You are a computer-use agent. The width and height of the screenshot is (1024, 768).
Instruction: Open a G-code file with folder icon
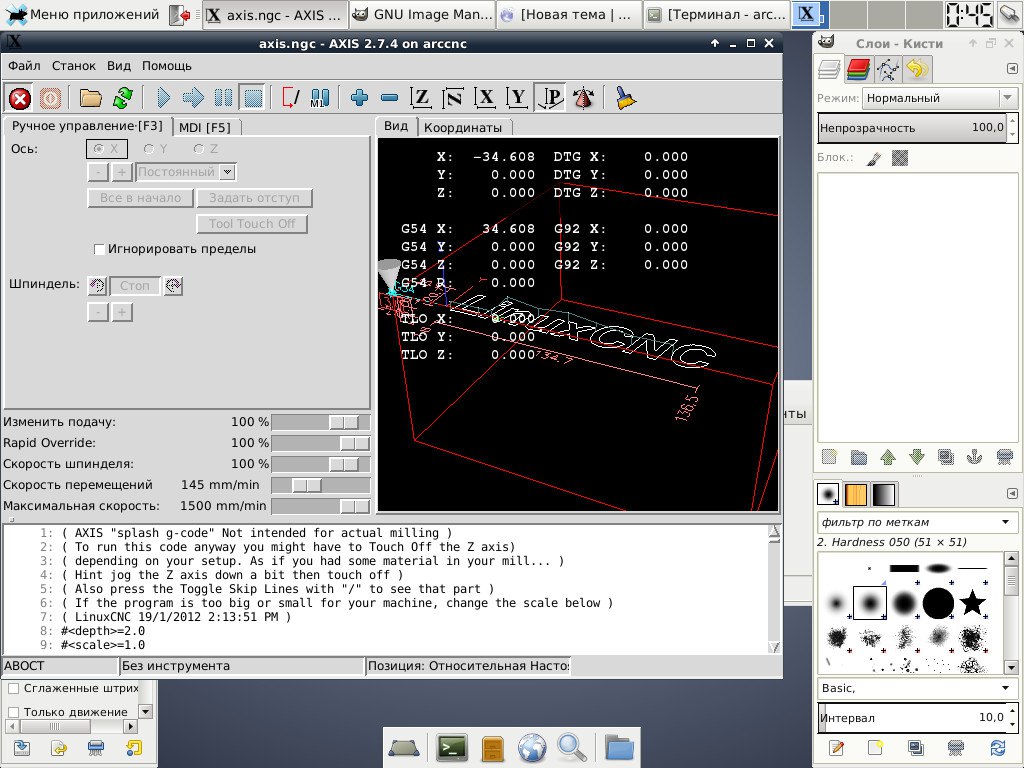tap(91, 98)
